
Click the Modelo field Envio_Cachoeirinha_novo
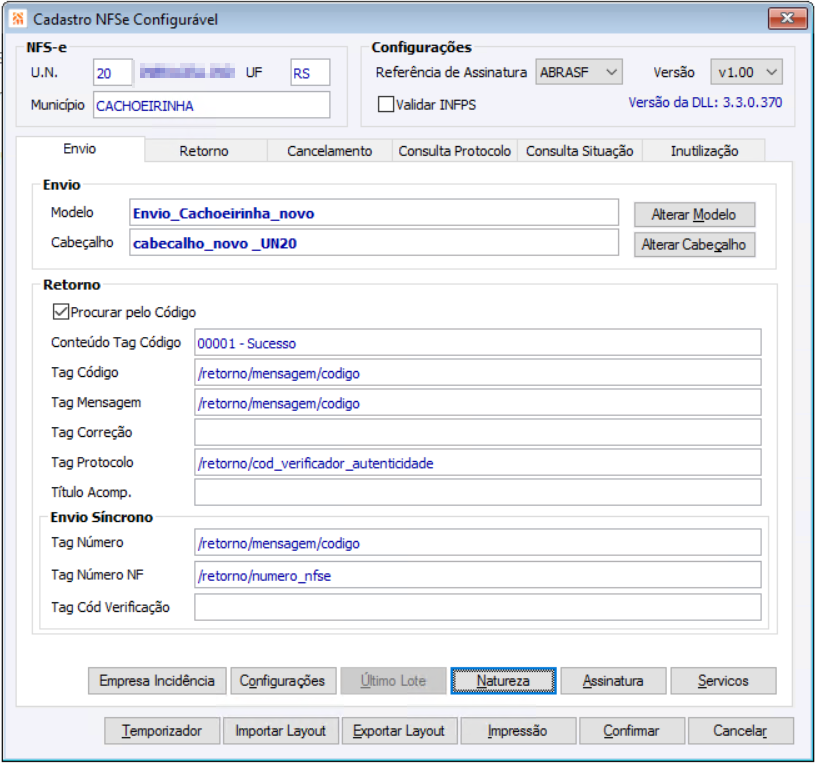click(x=374, y=212)
